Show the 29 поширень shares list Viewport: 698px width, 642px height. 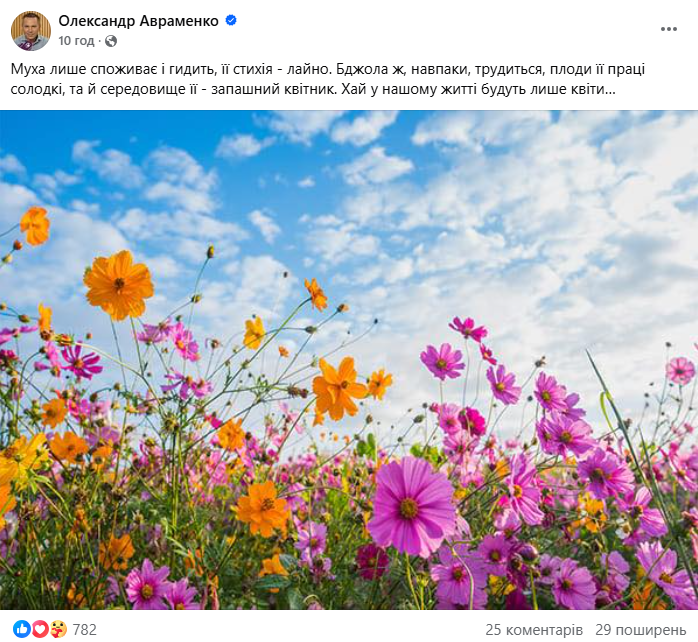tap(641, 630)
